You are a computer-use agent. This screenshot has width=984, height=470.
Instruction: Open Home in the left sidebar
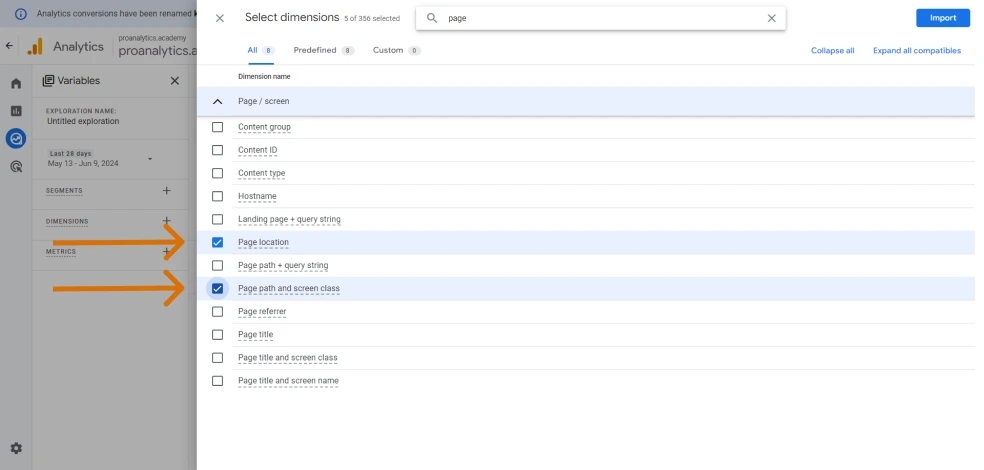click(16, 83)
